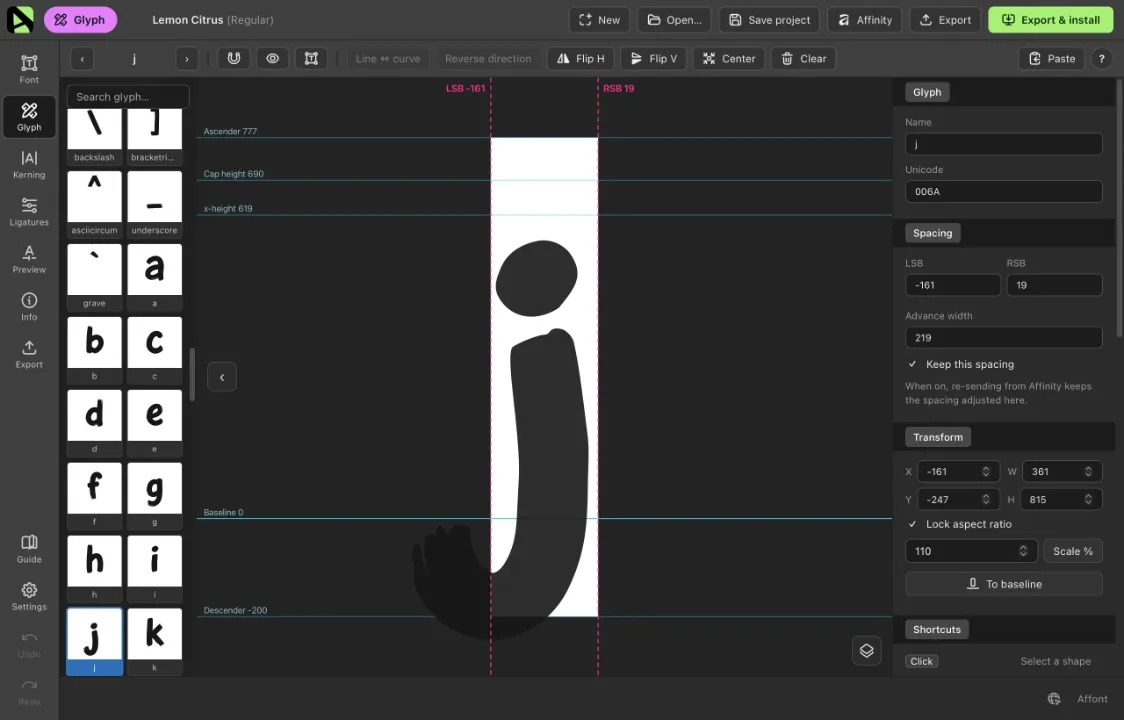Click the Clear button
The width and height of the screenshot is (1124, 720).
pos(803,59)
